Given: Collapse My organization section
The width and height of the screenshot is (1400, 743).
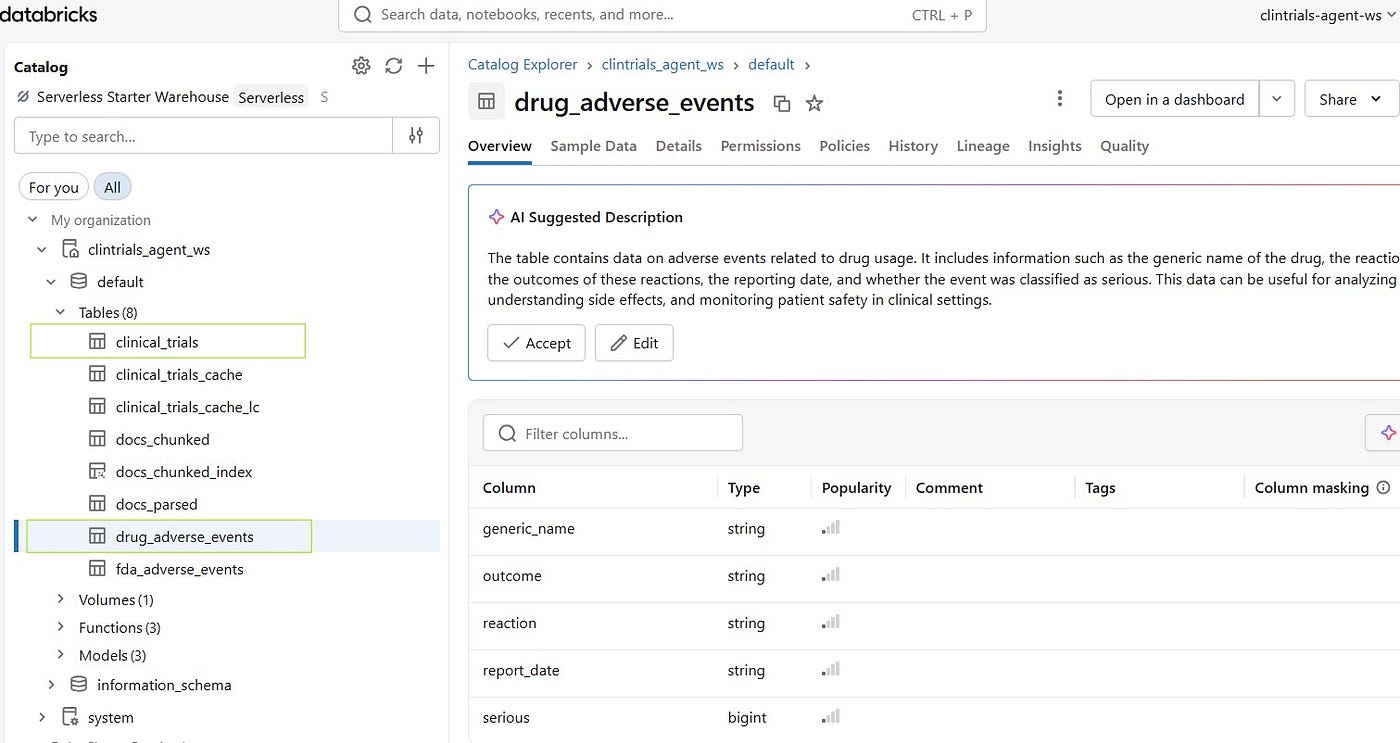Looking at the screenshot, I should click(32, 220).
